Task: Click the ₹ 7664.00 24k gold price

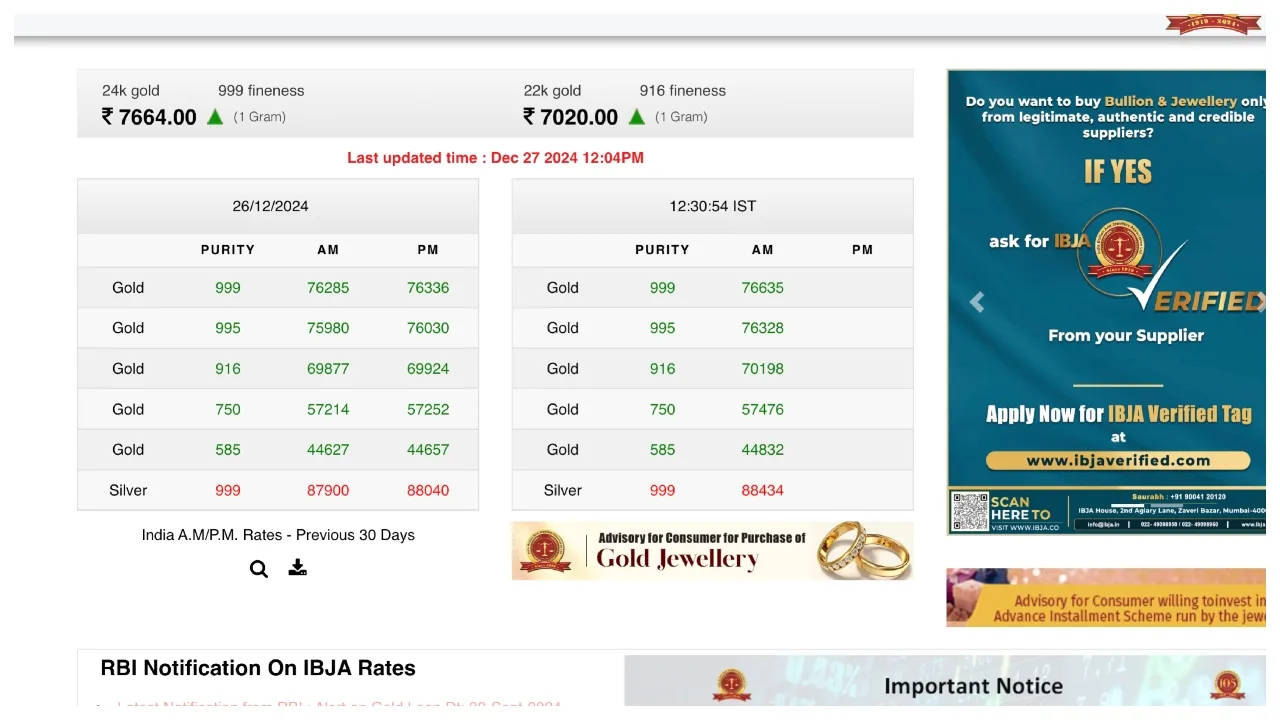Action: pyautogui.click(x=149, y=117)
